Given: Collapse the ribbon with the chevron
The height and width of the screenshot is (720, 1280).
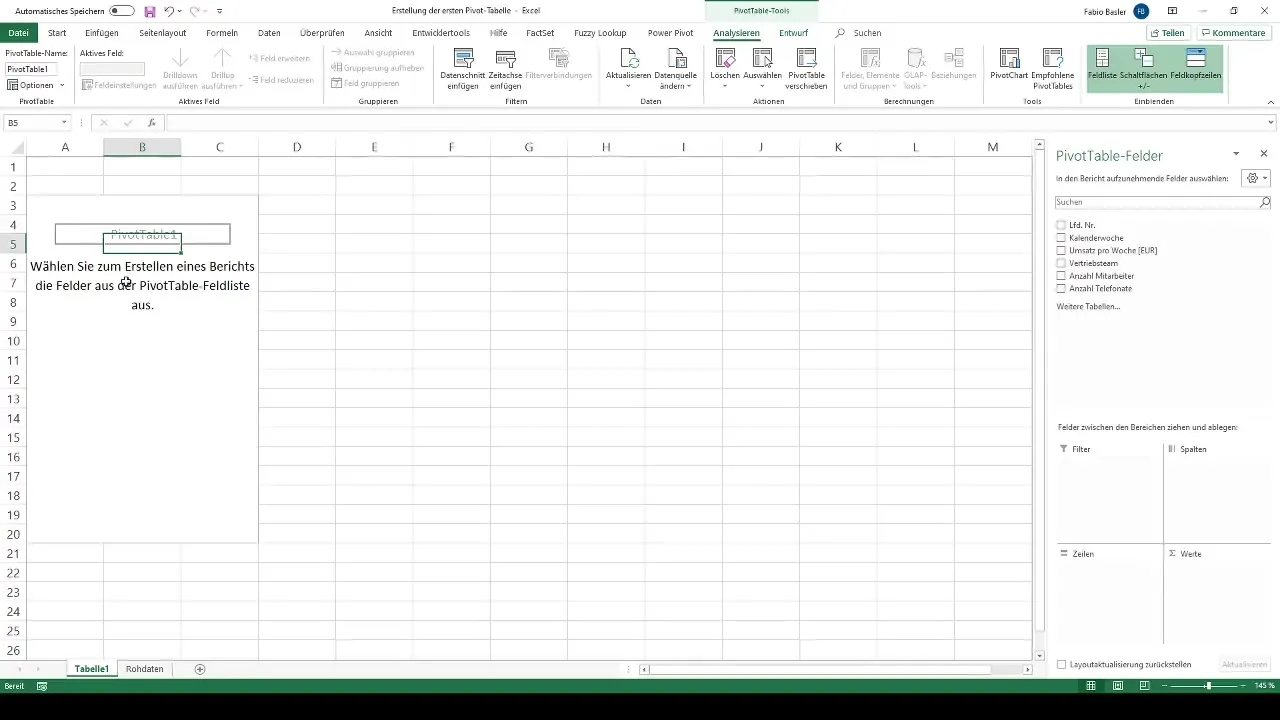Looking at the screenshot, I should 1270,102.
